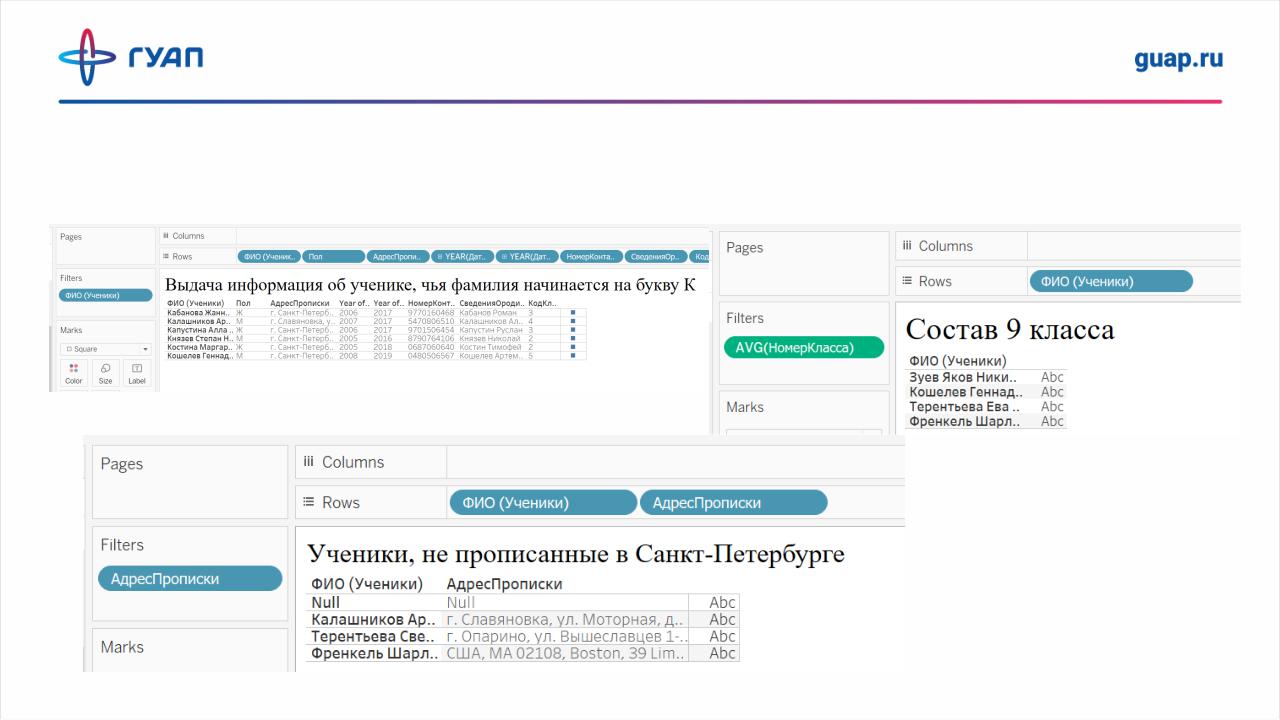1280x720 pixels.
Task: Open the guap.ru link
Action: click(x=1178, y=59)
